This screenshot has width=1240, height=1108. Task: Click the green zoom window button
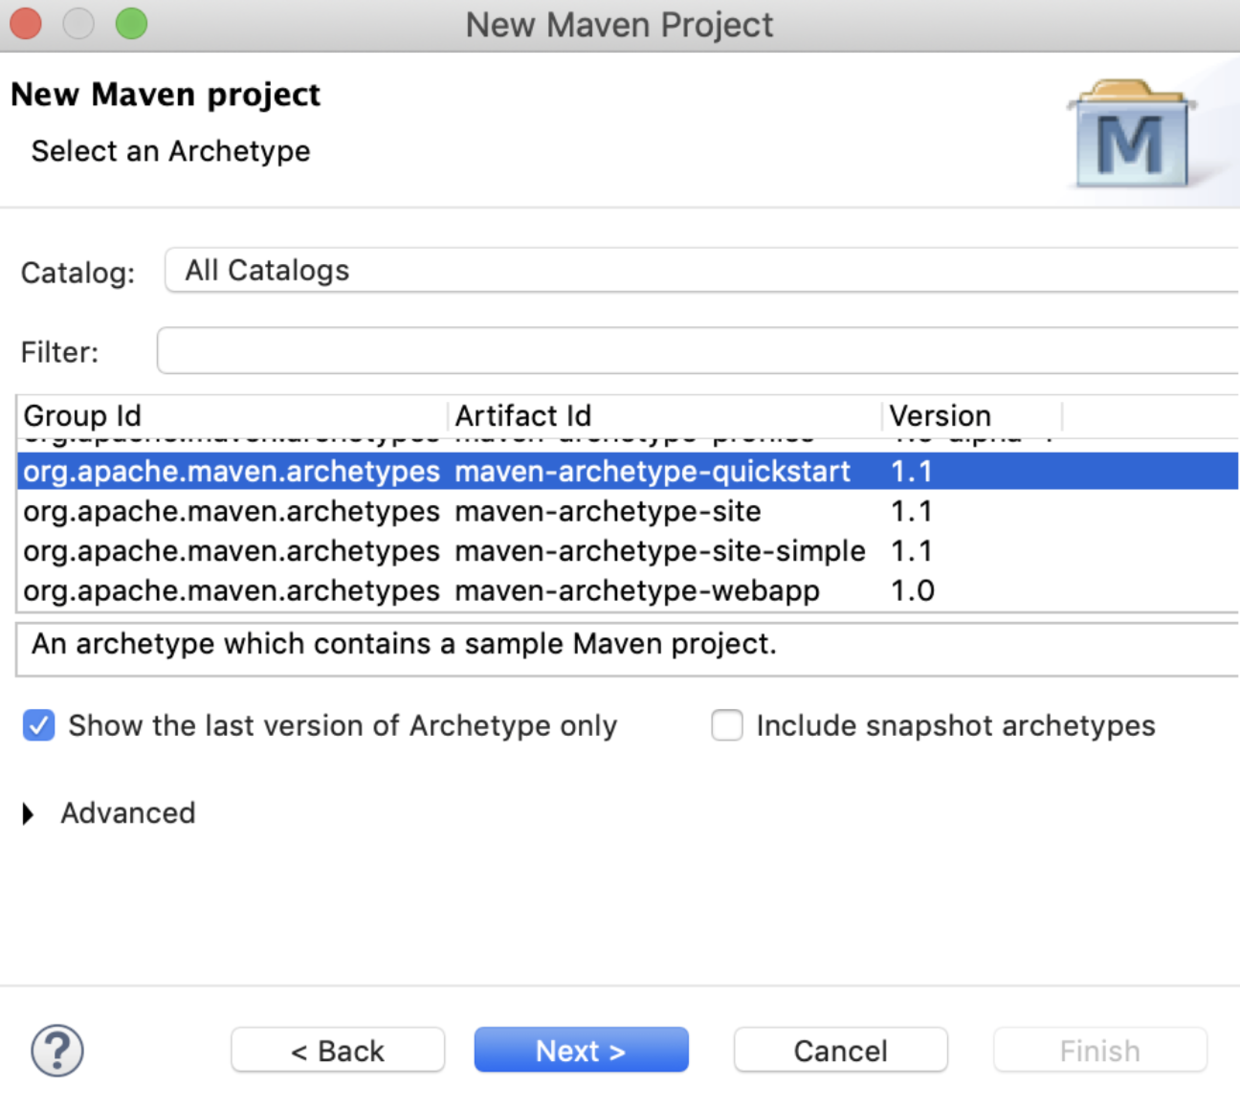[x=131, y=23]
